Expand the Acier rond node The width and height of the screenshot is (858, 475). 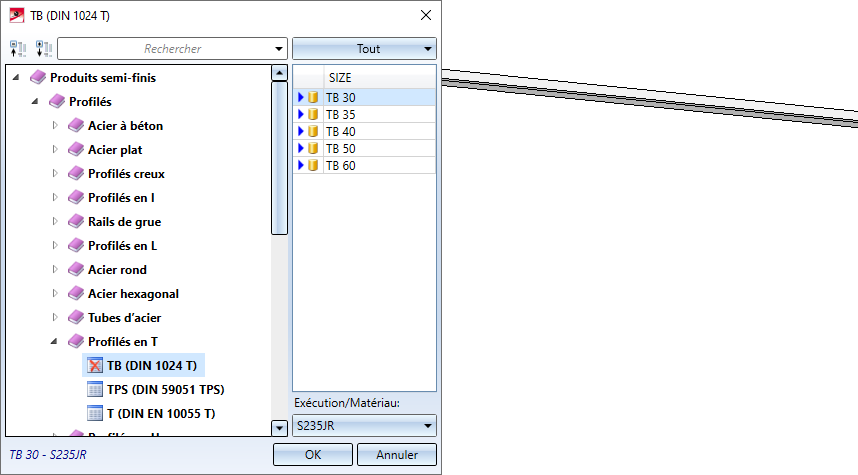coord(55,270)
